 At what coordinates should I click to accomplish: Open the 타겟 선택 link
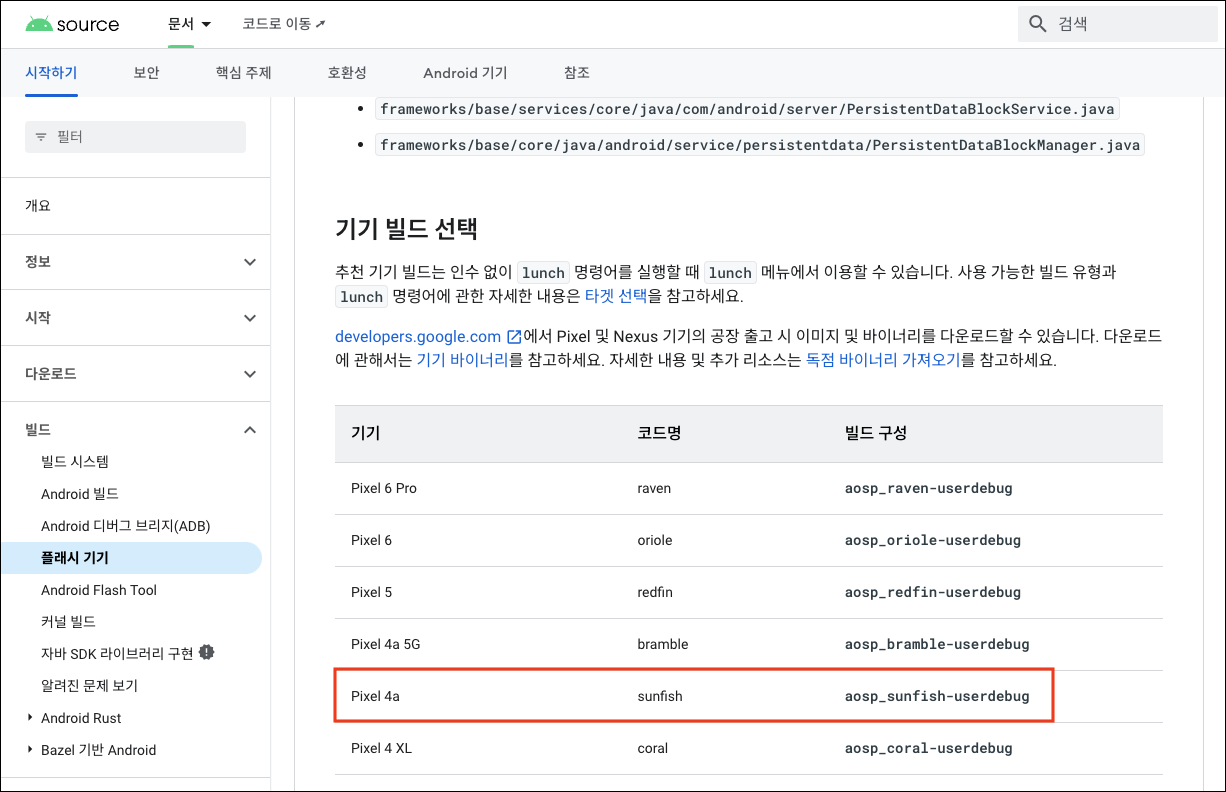coord(616,297)
